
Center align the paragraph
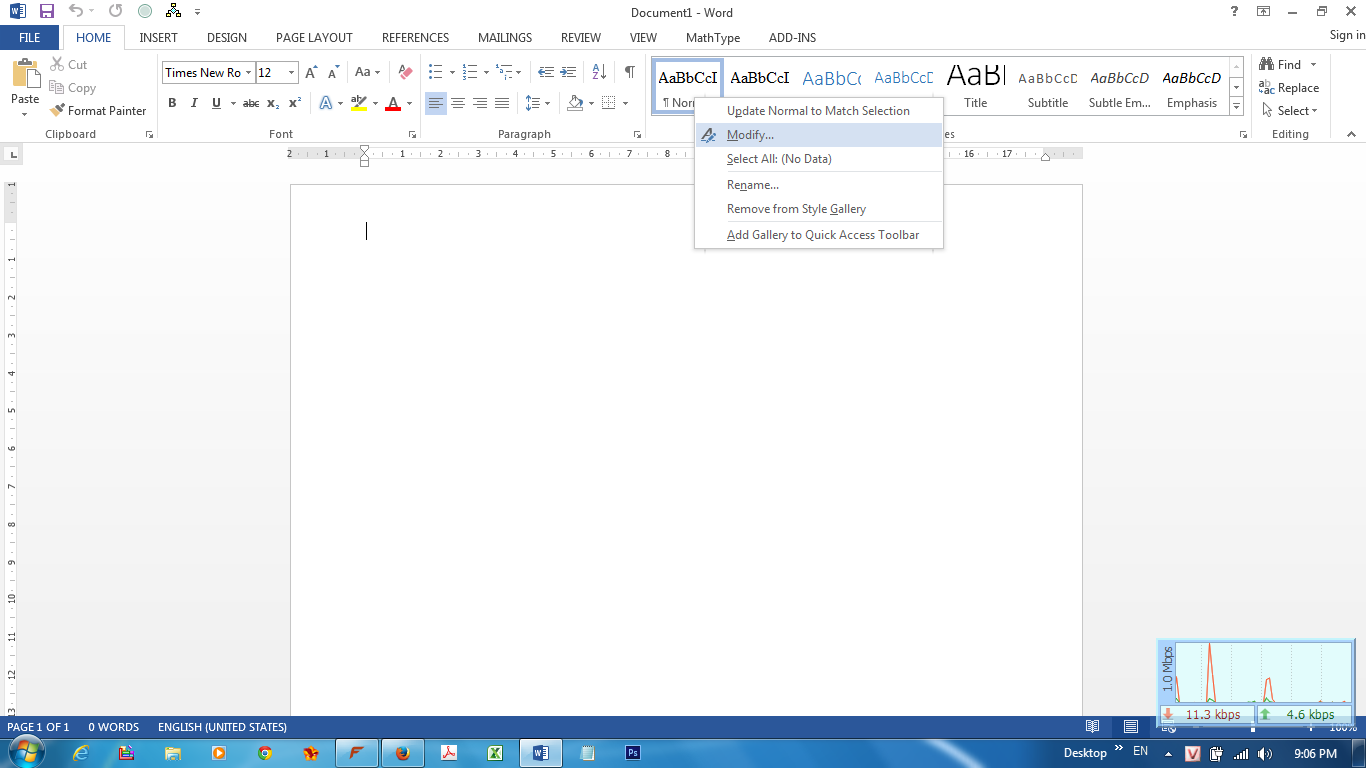pos(458,103)
